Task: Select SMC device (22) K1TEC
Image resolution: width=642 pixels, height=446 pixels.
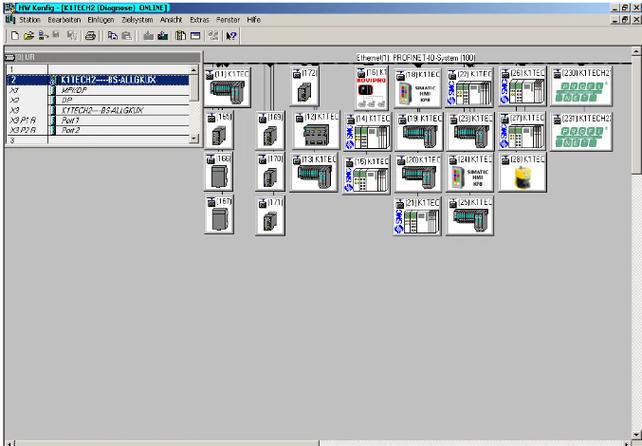Action: [x=469, y=88]
